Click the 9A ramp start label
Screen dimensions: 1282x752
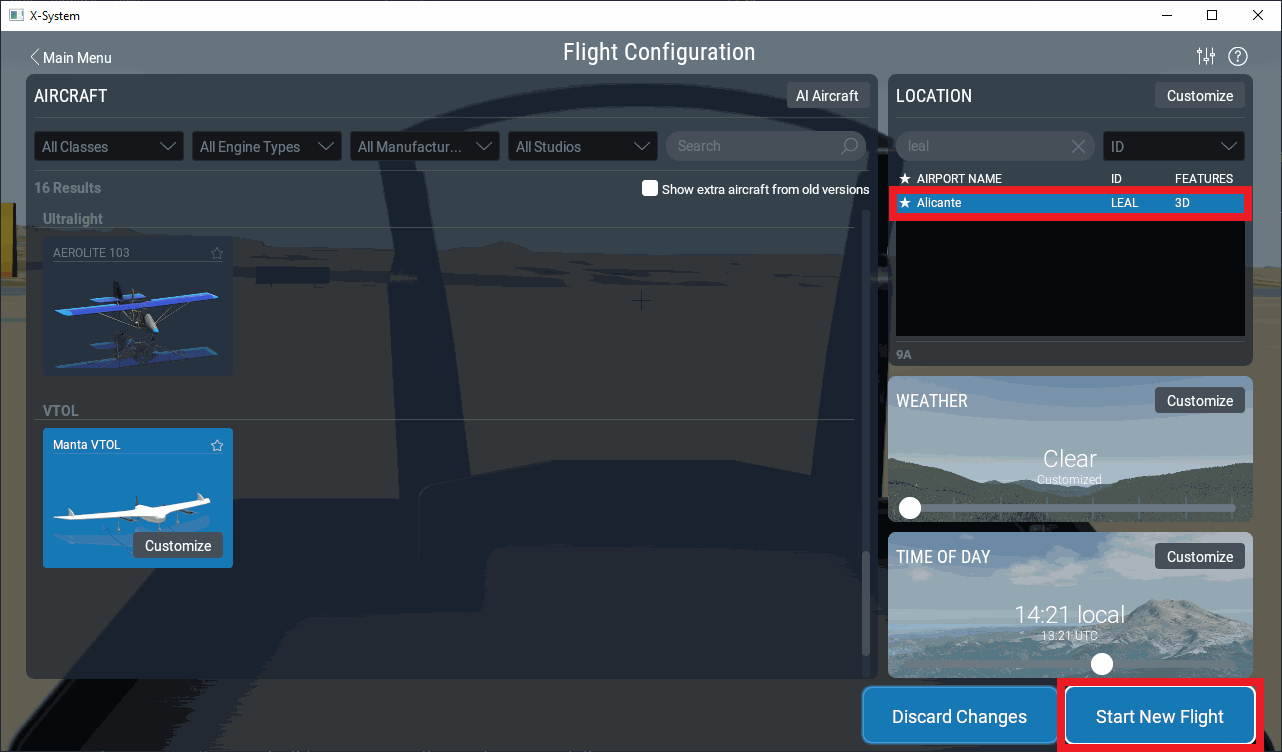pos(904,355)
